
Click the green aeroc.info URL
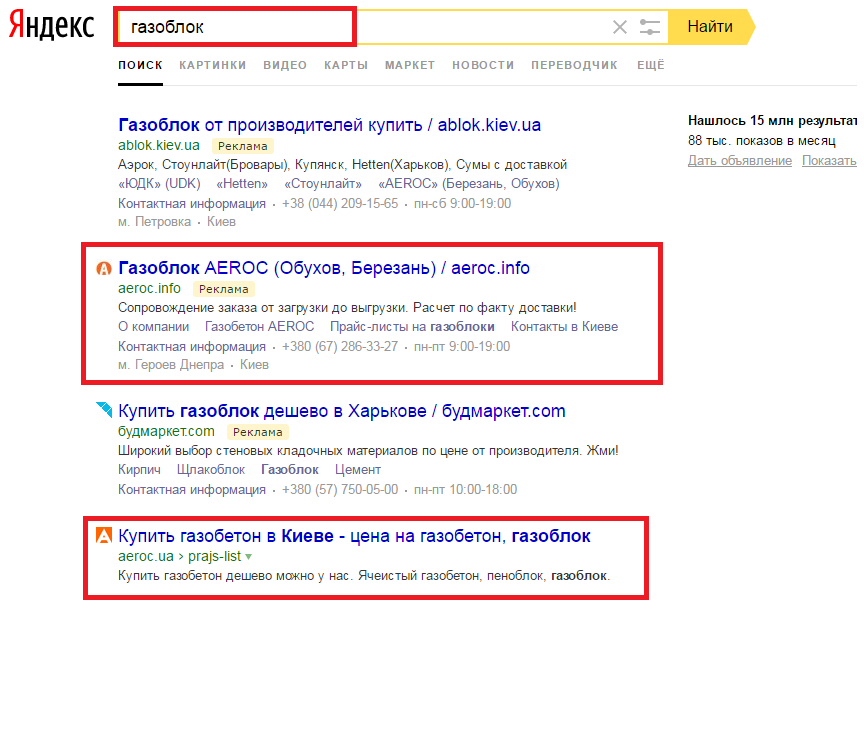[x=149, y=288]
